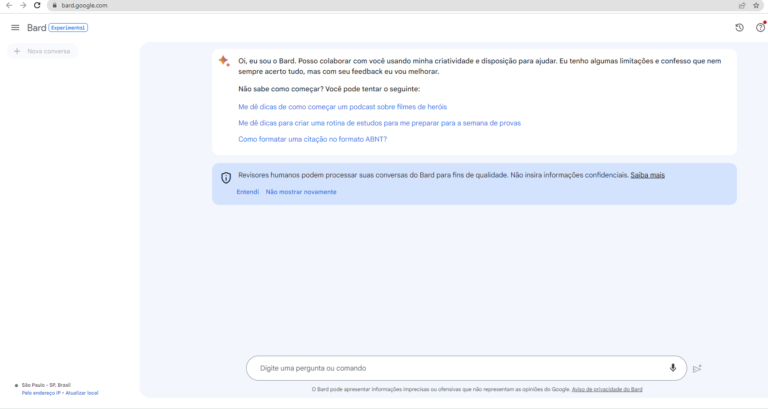Click Entendi to dismiss notice
The image size is (768, 409).
(x=248, y=192)
